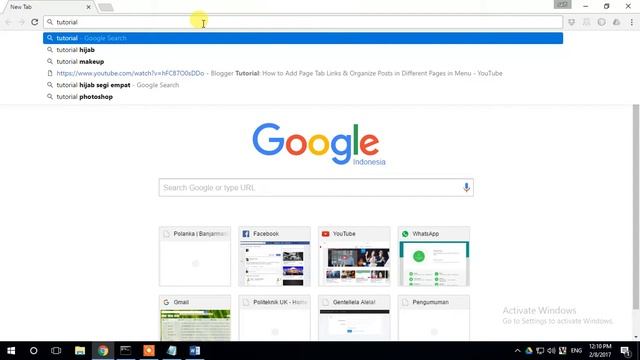Click the address bar containing 'tutorial'
The height and width of the screenshot is (360, 640).
[303, 22]
